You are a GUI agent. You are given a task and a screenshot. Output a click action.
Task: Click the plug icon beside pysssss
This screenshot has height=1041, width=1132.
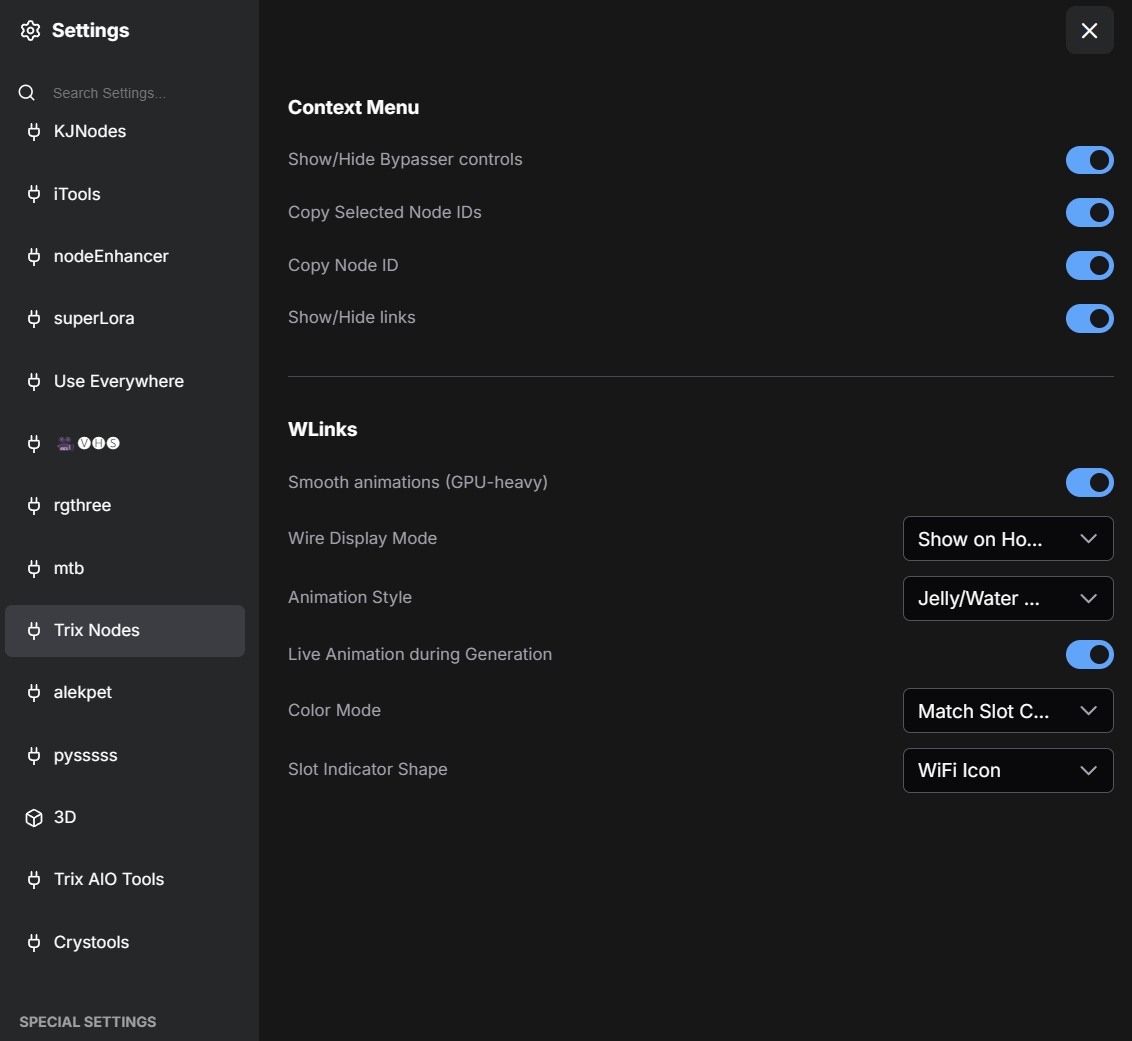click(33, 755)
